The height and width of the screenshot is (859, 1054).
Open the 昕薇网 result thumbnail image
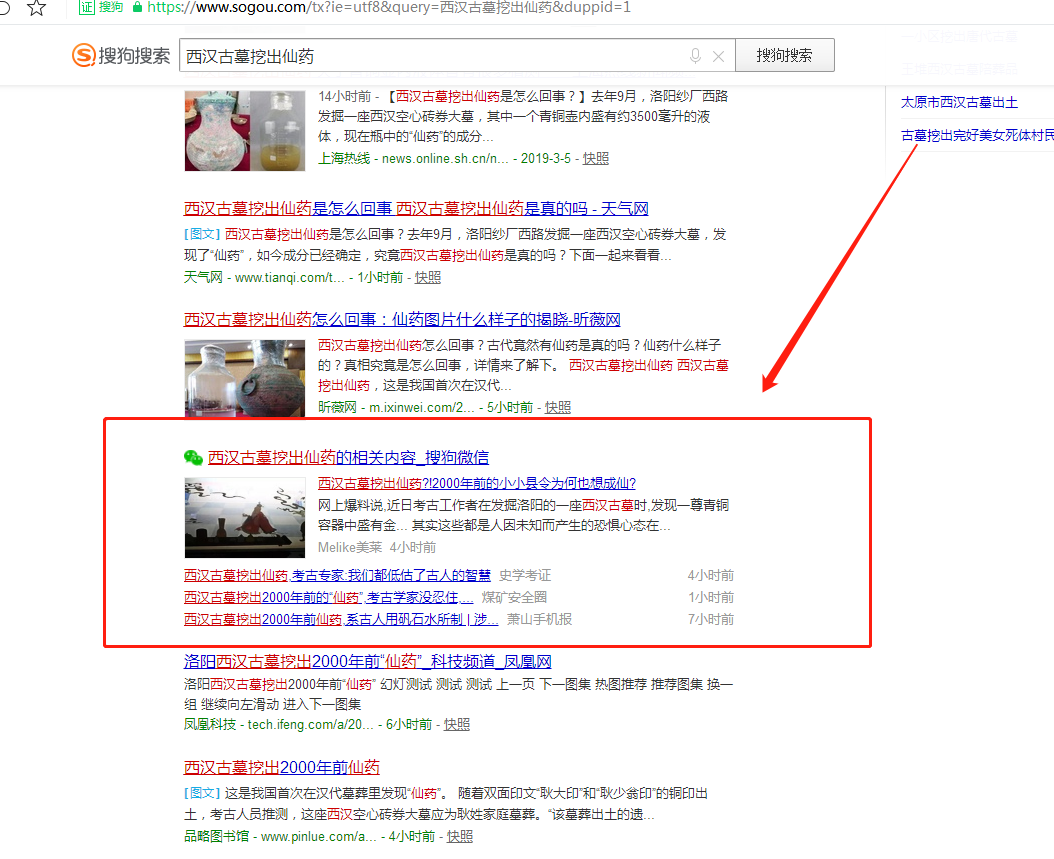pos(245,378)
